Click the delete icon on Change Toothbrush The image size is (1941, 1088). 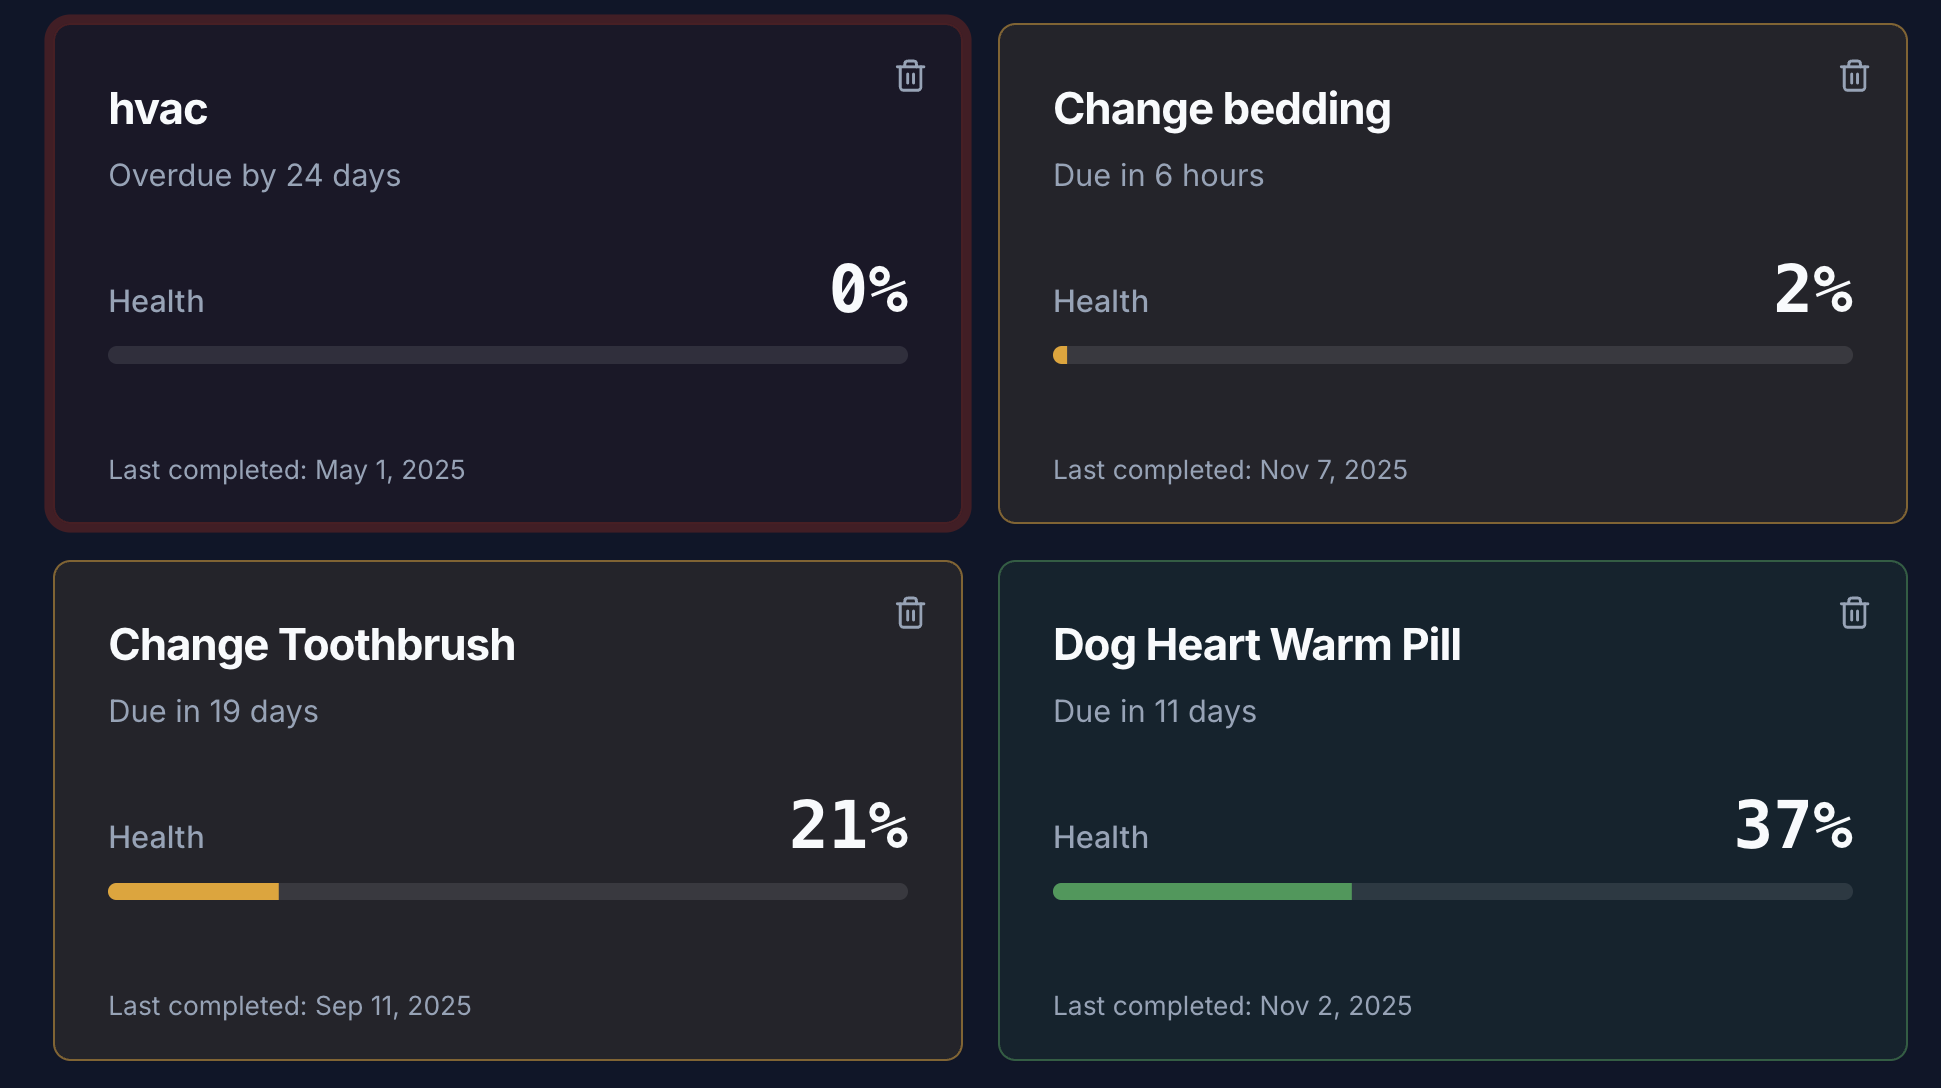coord(911,613)
